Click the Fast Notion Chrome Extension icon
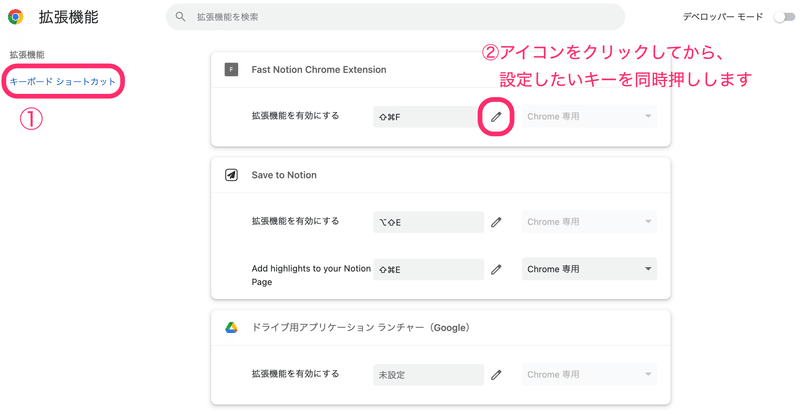 point(231,69)
